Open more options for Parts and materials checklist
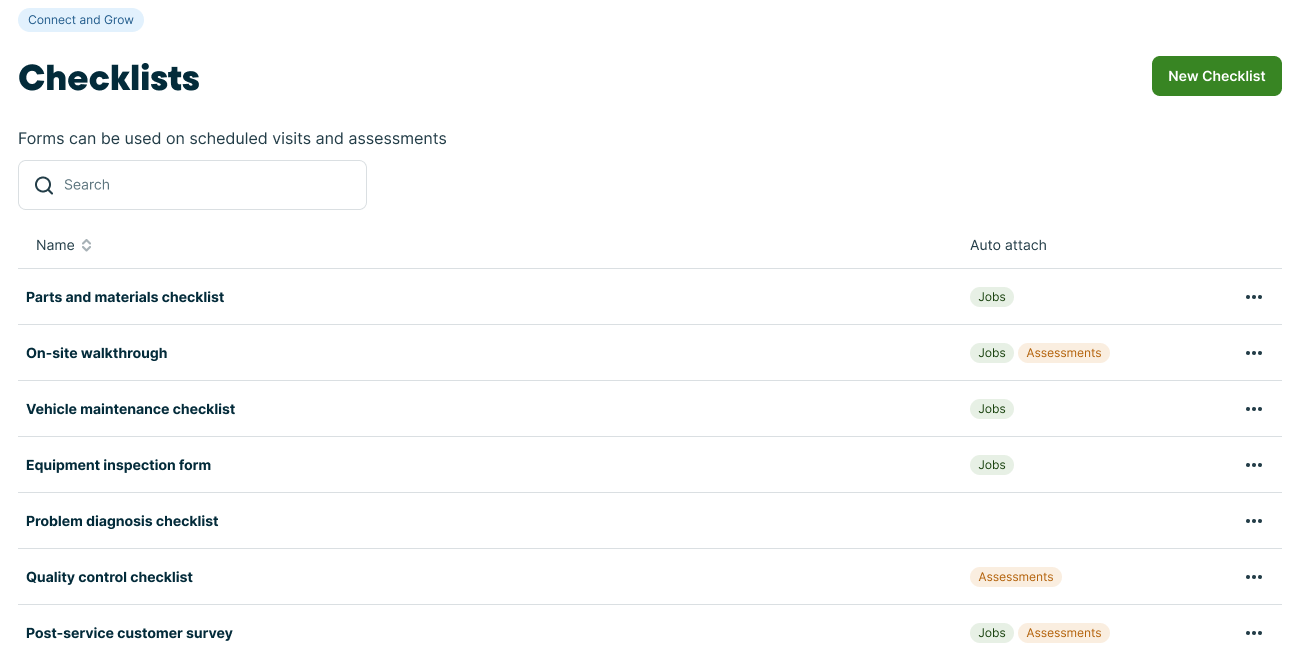Image resolution: width=1301 pixels, height=659 pixels. pyautogui.click(x=1254, y=297)
